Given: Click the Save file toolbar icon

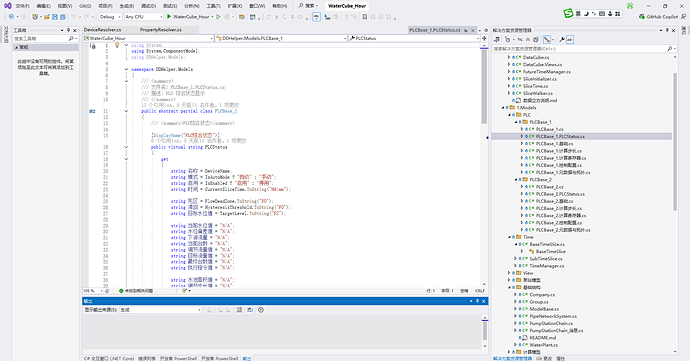Looking at the screenshot, I should (55, 17).
